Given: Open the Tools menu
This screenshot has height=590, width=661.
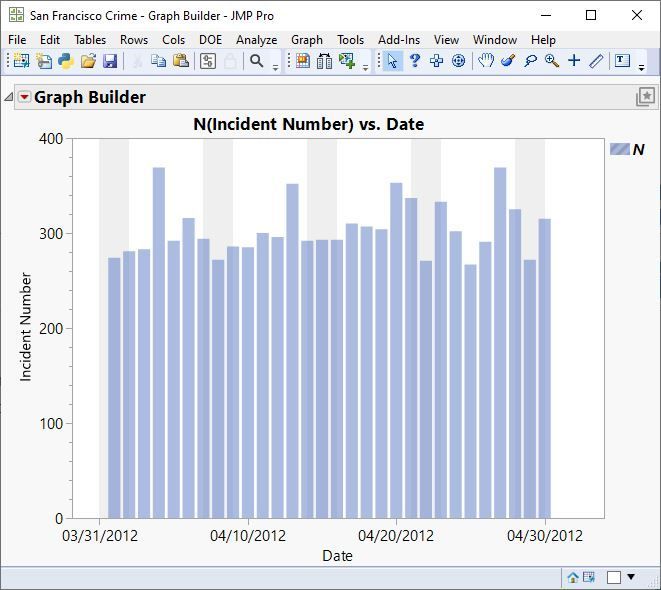Looking at the screenshot, I should tap(350, 40).
